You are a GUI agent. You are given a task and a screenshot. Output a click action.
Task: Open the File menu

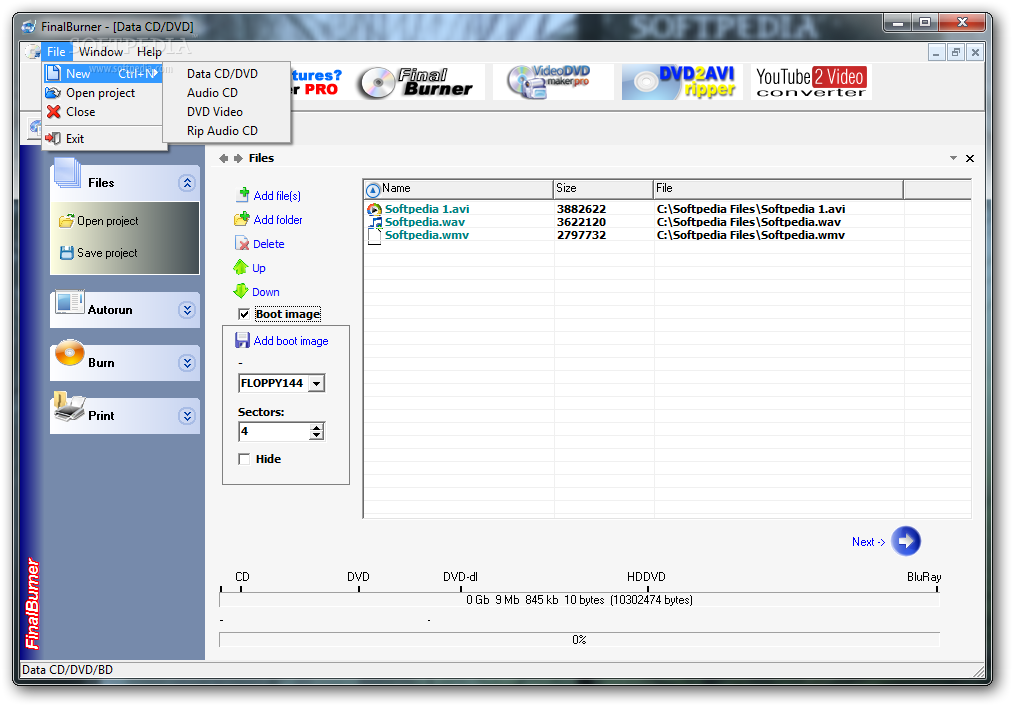click(x=56, y=52)
